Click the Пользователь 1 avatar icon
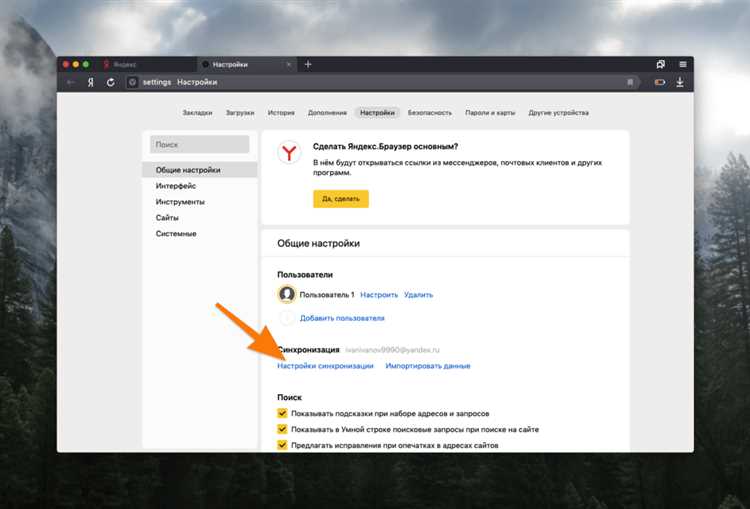Image resolution: width=750 pixels, height=509 pixels. click(287, 295)
